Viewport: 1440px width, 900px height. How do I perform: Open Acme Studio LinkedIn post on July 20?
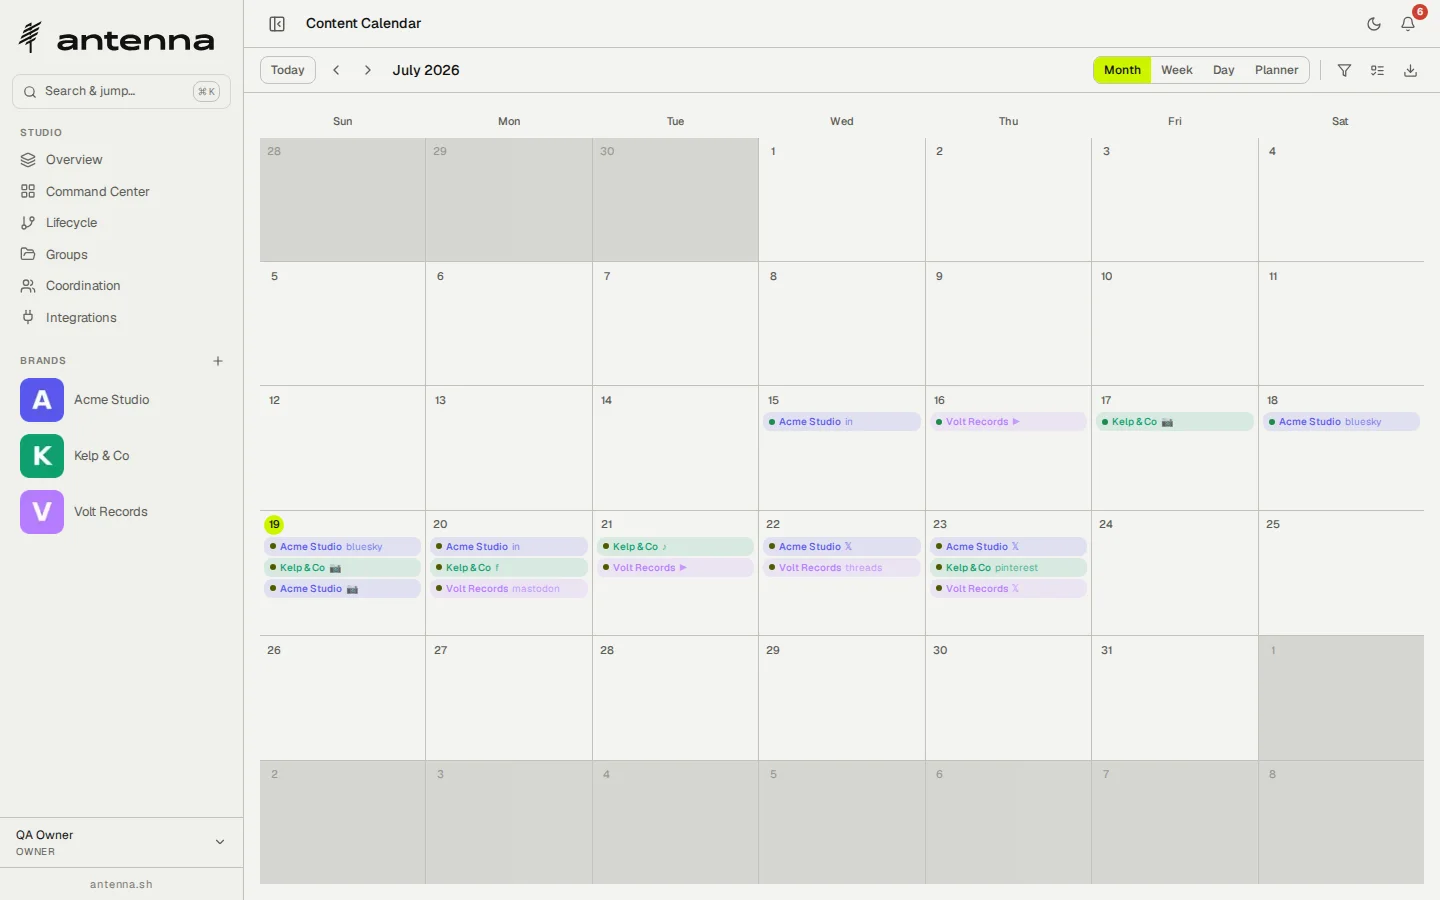coord(509,547)
